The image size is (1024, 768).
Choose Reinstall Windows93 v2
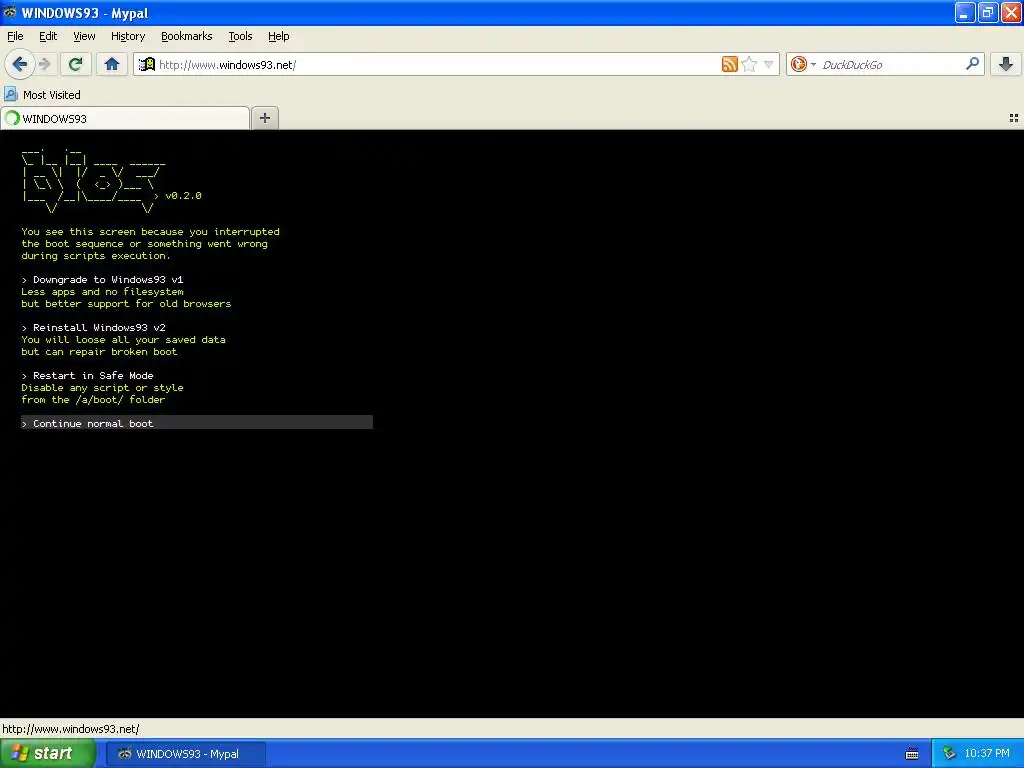[99, 327]
